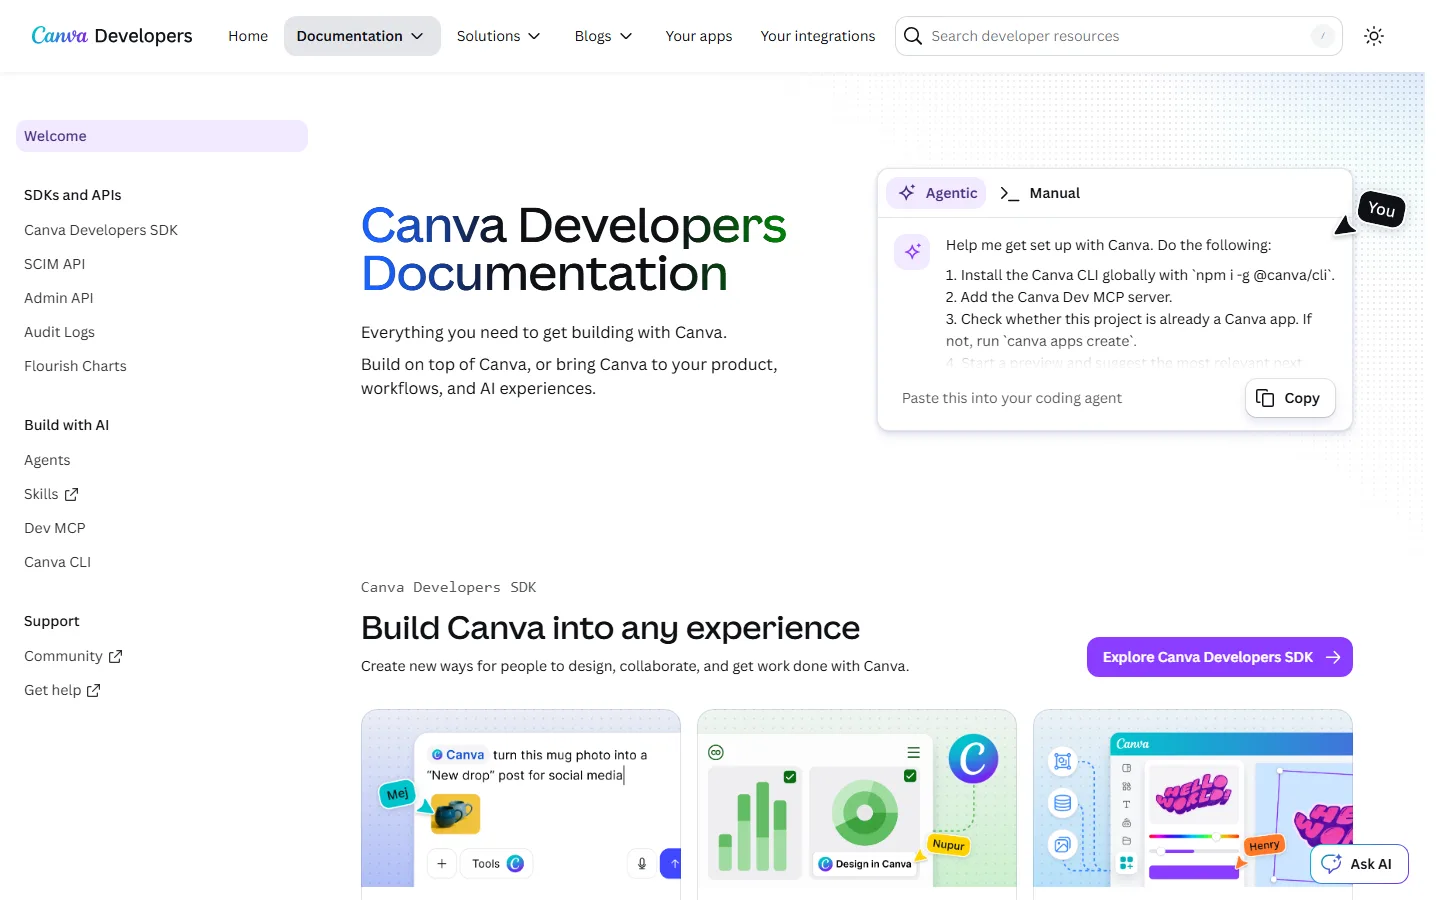Click the Tools button in prompt card
1440x900 pixels.
pos(497,864)
